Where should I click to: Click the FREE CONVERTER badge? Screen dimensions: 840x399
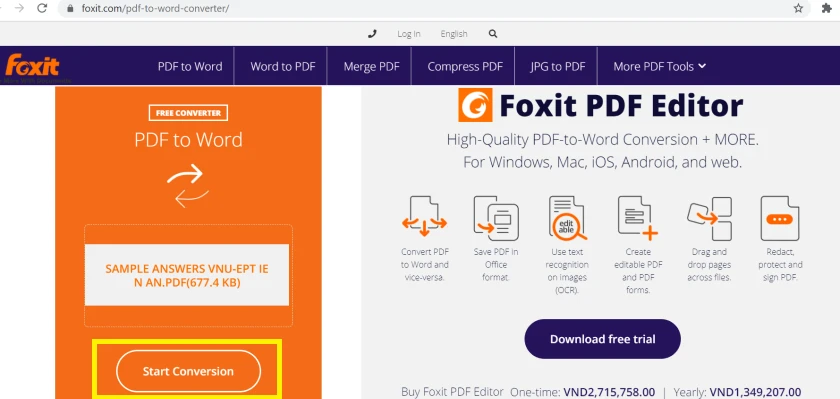coord(188,113)
